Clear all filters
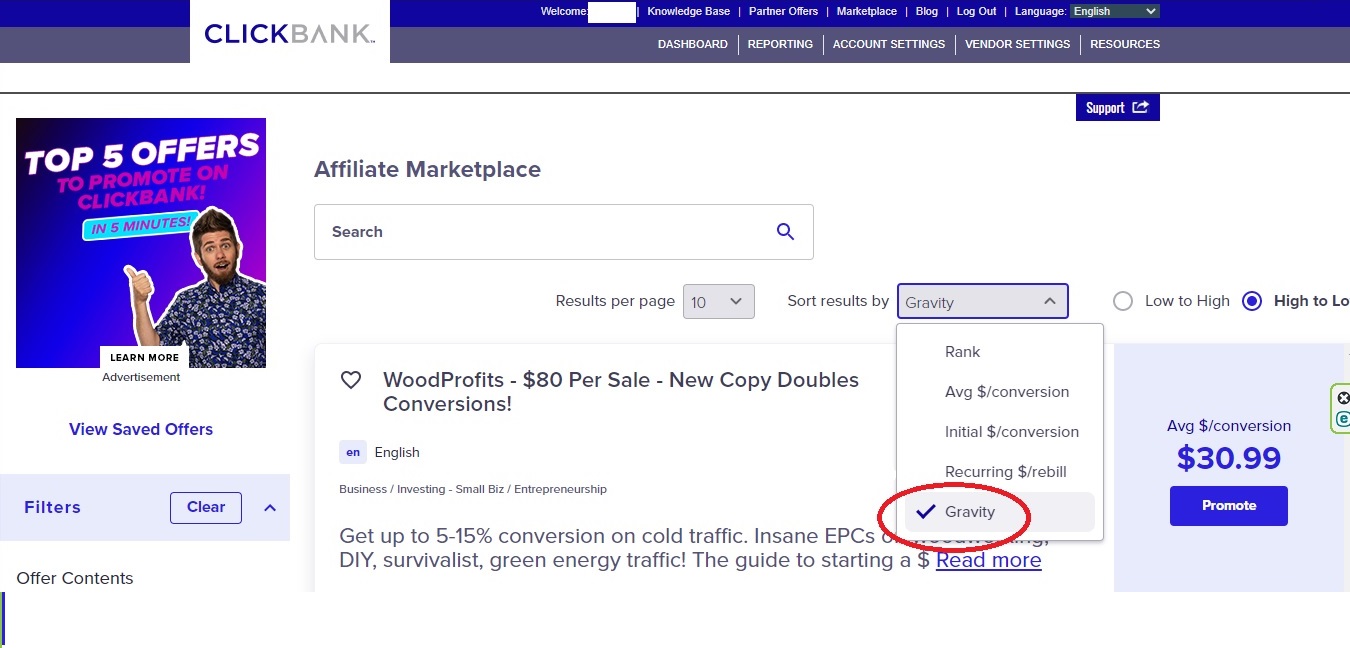 point(206,508)
